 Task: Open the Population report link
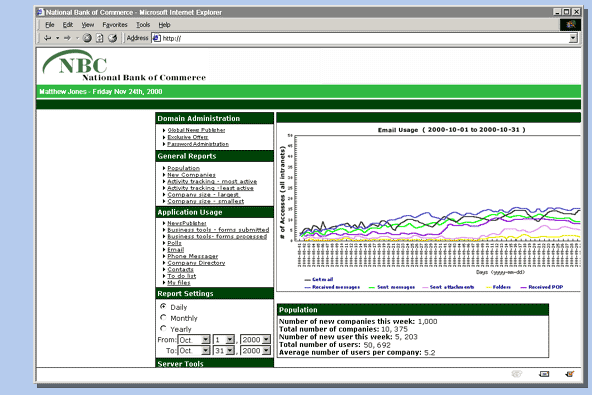click(183, 168)
